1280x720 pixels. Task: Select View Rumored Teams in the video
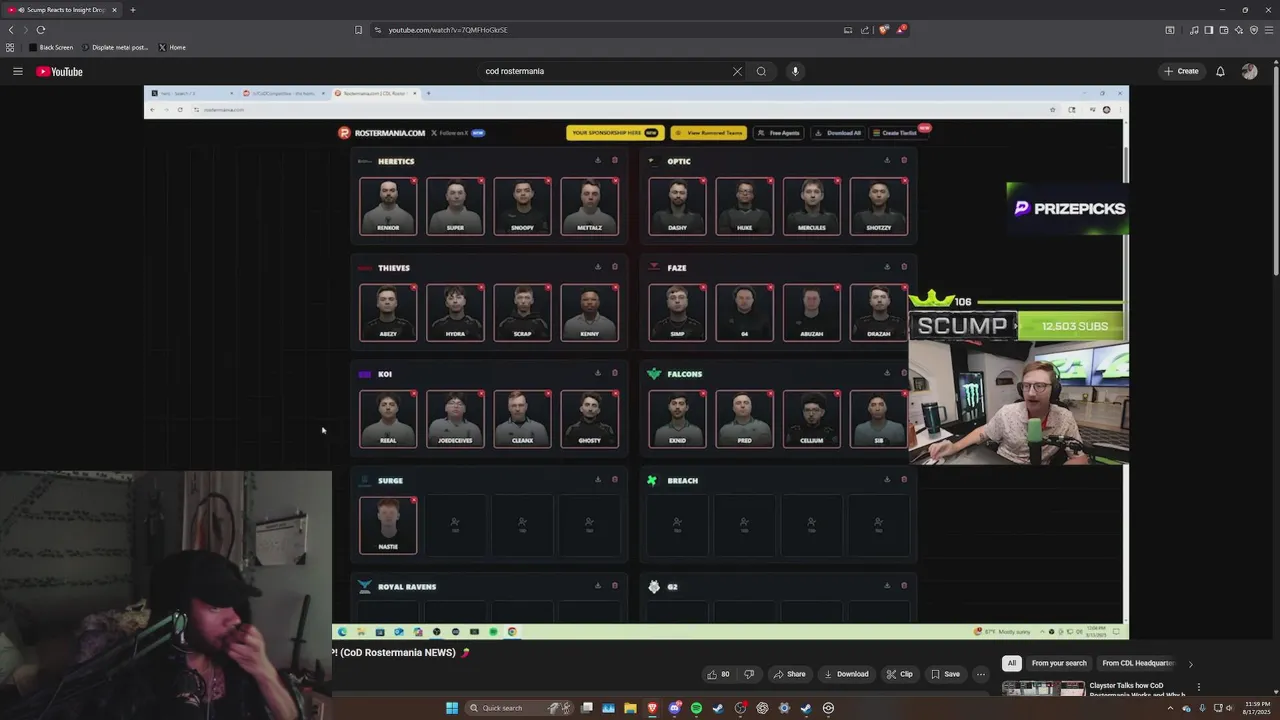pos(708,132)
